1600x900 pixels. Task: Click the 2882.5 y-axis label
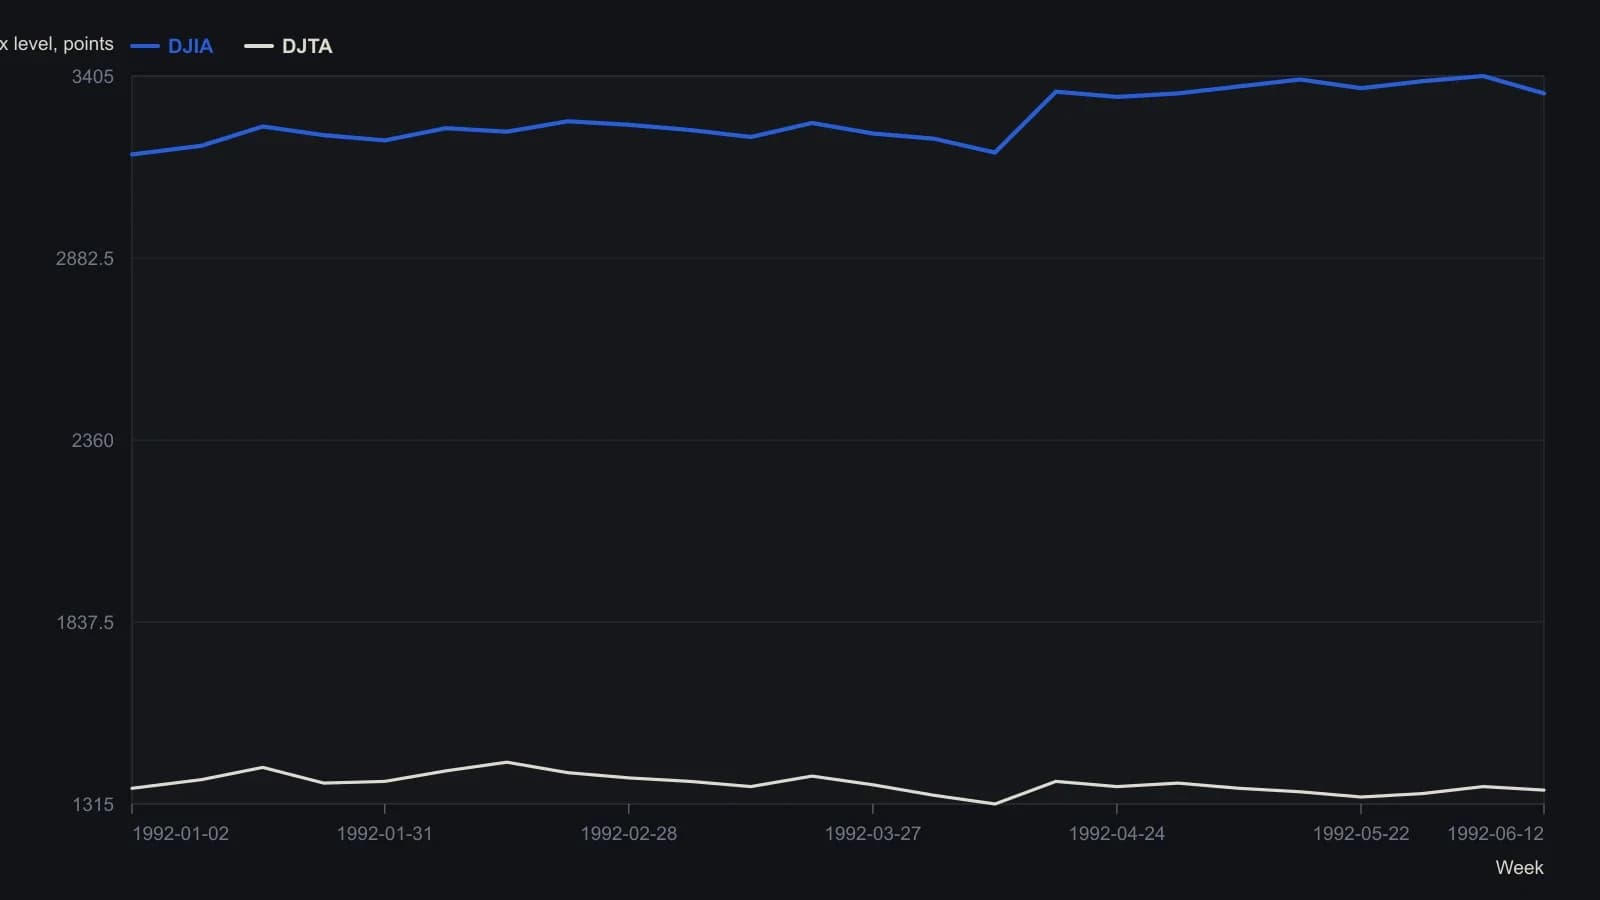pos(85,259)
